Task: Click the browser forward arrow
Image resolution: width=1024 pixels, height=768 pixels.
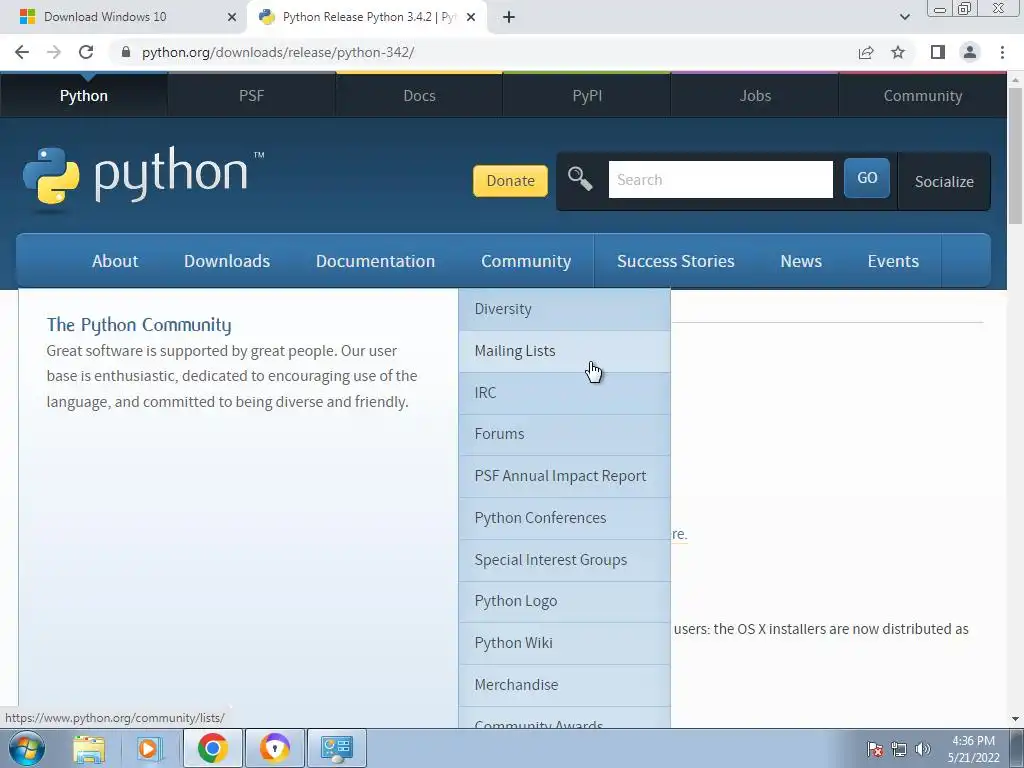Action: 54,52
